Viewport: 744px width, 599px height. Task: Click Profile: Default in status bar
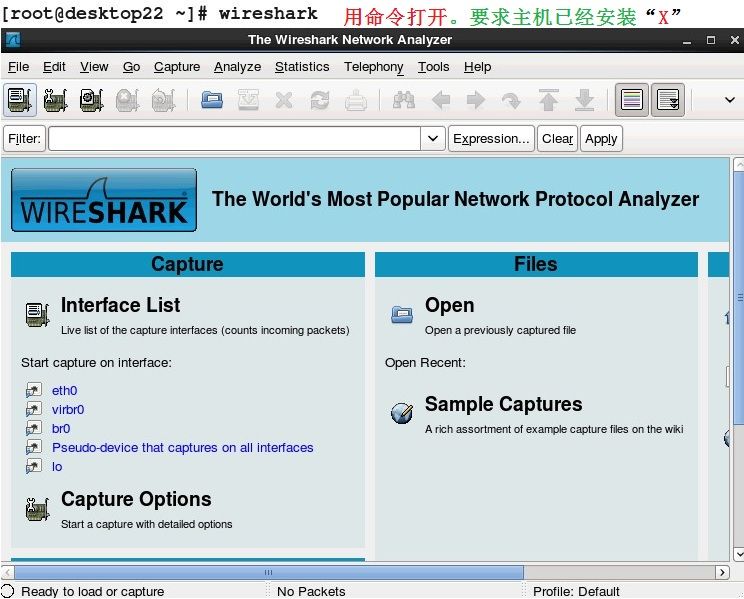point(576,591)
